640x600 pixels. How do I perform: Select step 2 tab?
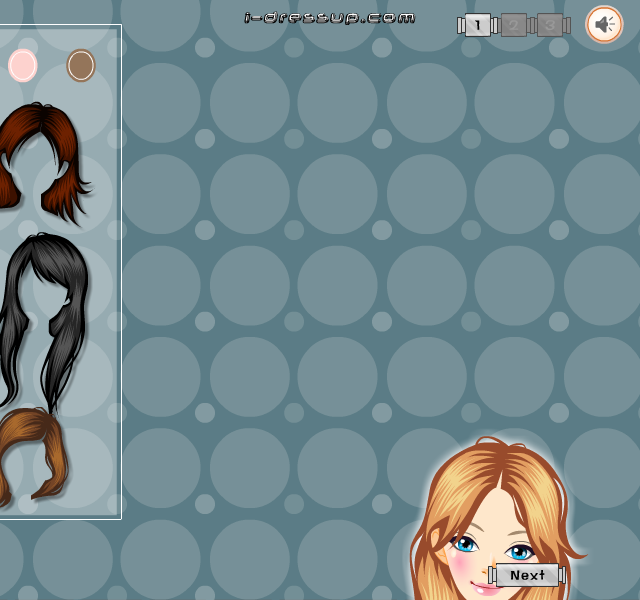[x=513, y=25]
